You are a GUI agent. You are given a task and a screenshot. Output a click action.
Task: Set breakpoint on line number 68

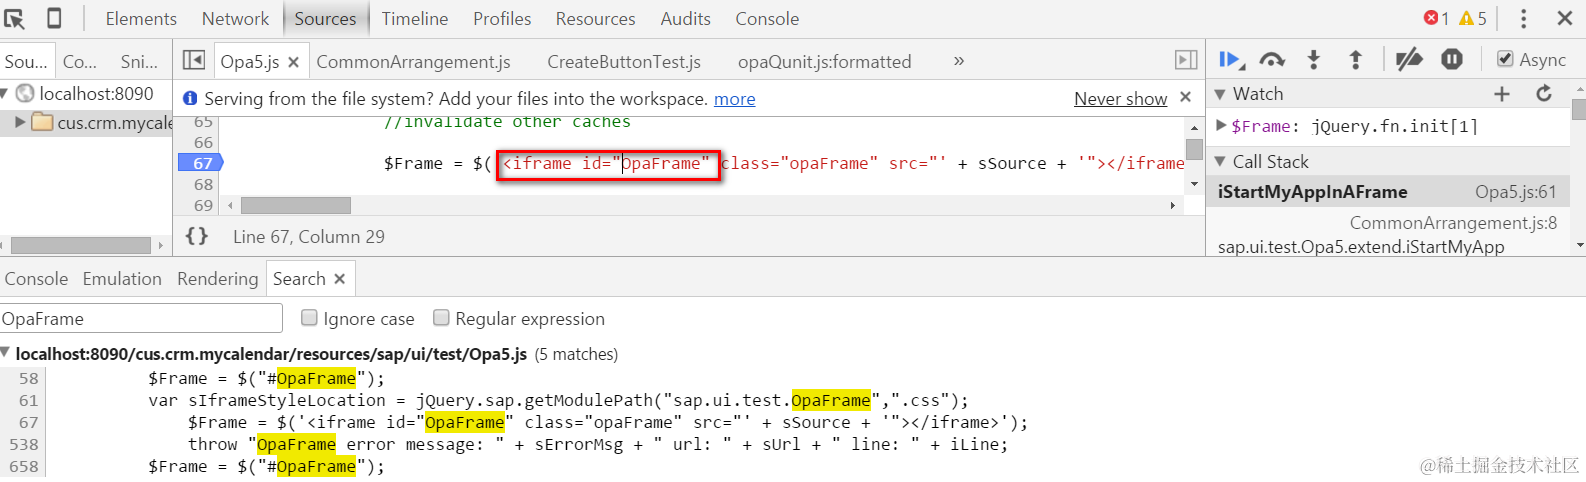(x=203, y=184)
